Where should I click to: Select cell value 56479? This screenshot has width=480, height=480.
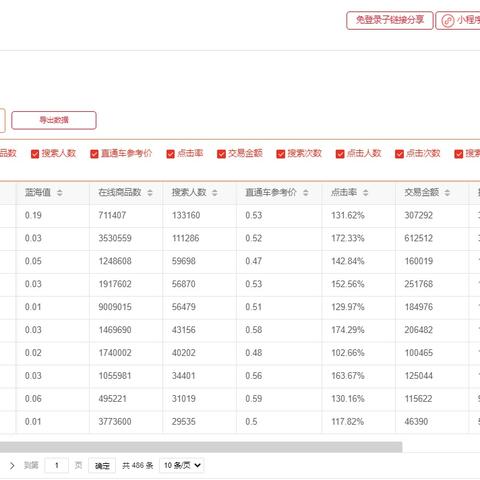[184, 307]
